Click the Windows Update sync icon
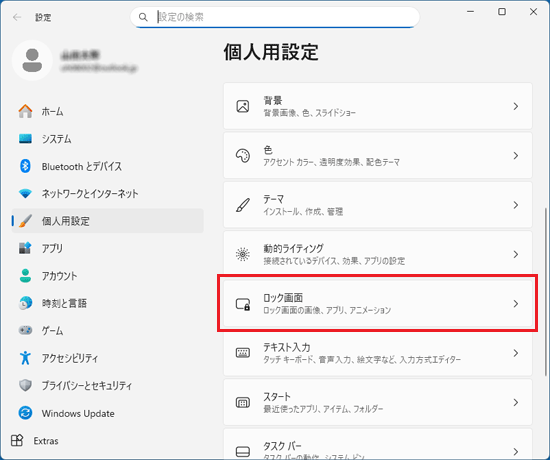550x460 pixels. point(25,413)
